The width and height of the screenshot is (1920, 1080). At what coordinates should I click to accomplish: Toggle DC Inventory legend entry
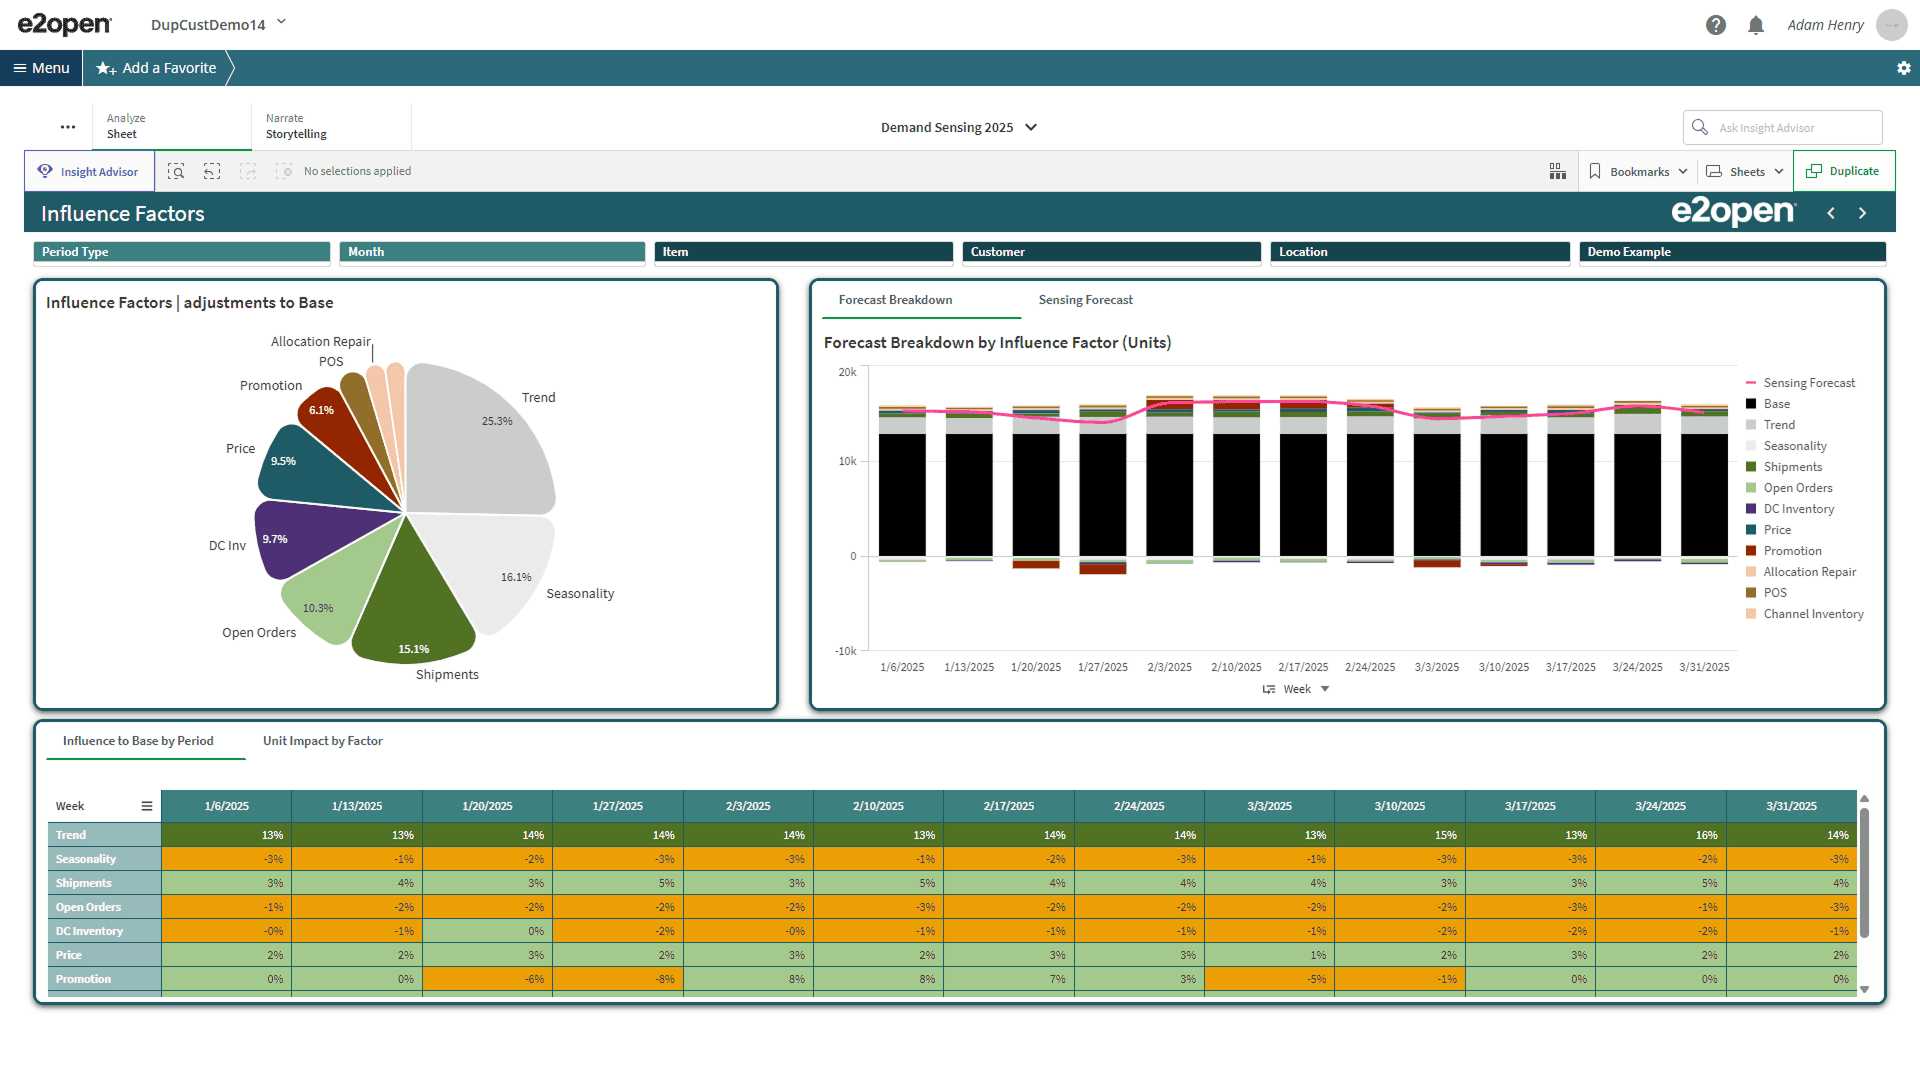1798,509
